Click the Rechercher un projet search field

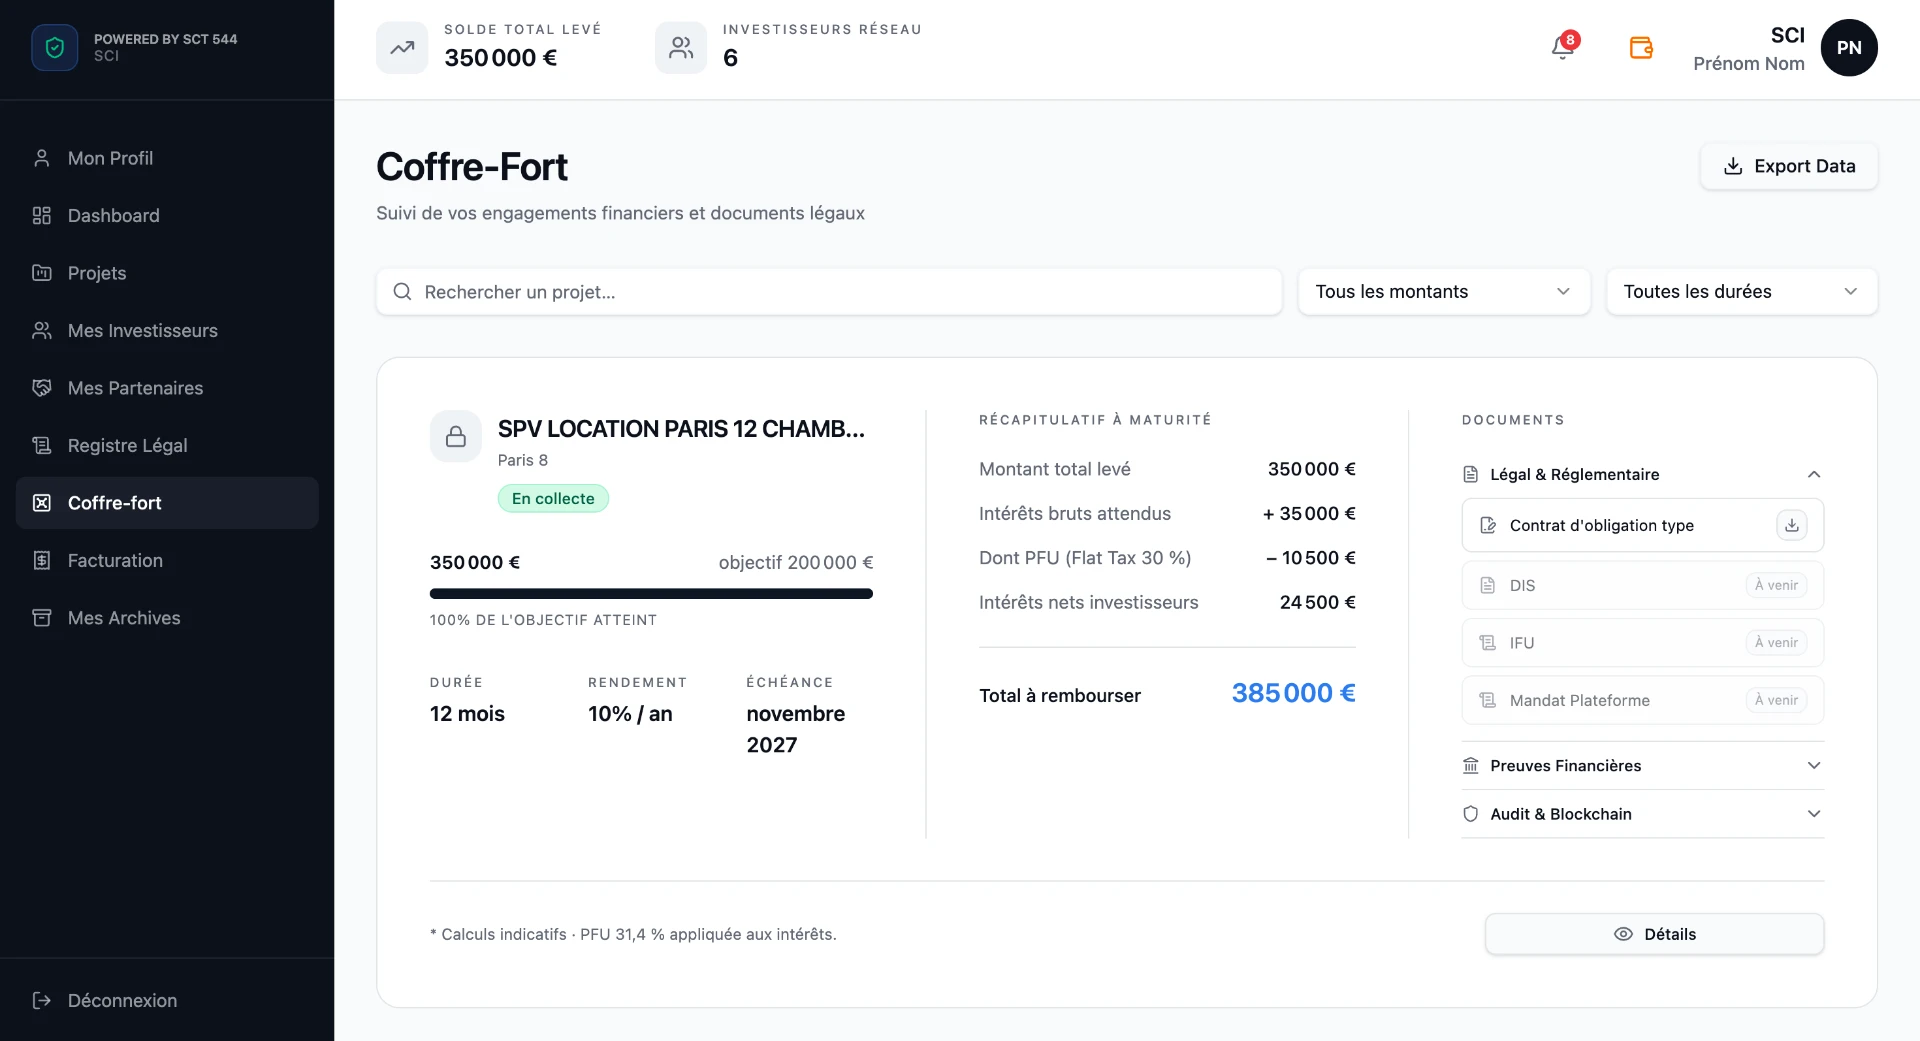829,292
